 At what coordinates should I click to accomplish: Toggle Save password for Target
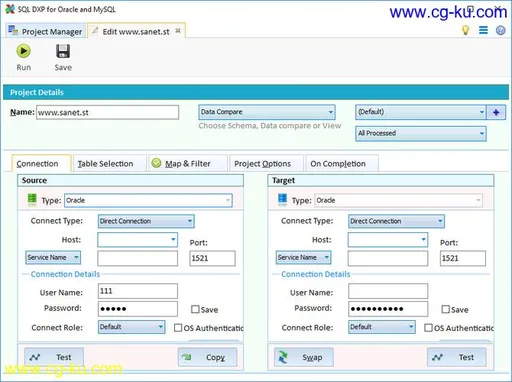pos(445,309)
